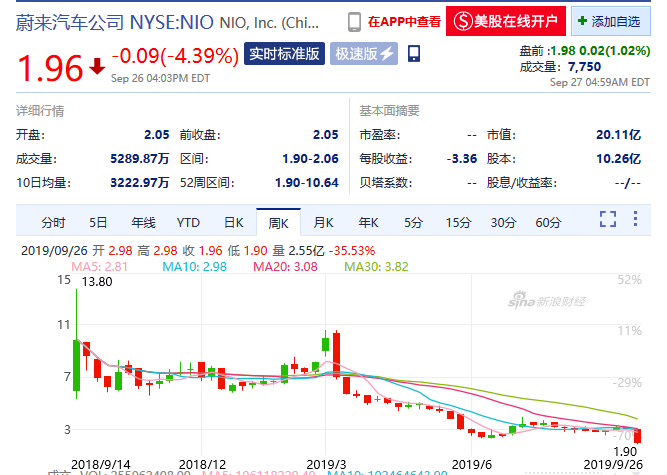Open the 年K yearly chart tab
Viewport: 667px width, 475px height.
(x=368, y=222)
